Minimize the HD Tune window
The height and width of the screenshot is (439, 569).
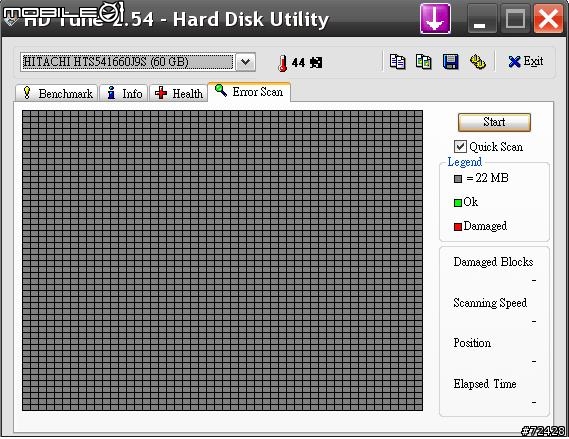pyautogui.click(x=481, y=19)
